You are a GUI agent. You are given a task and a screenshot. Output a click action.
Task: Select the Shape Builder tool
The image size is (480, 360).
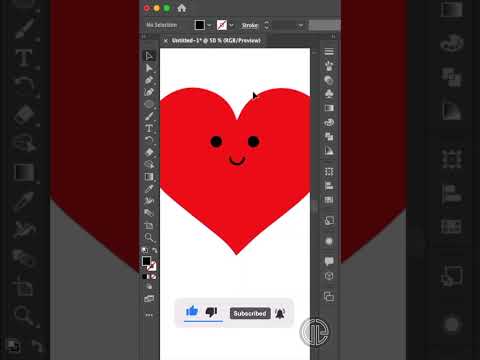pos(149,164)
